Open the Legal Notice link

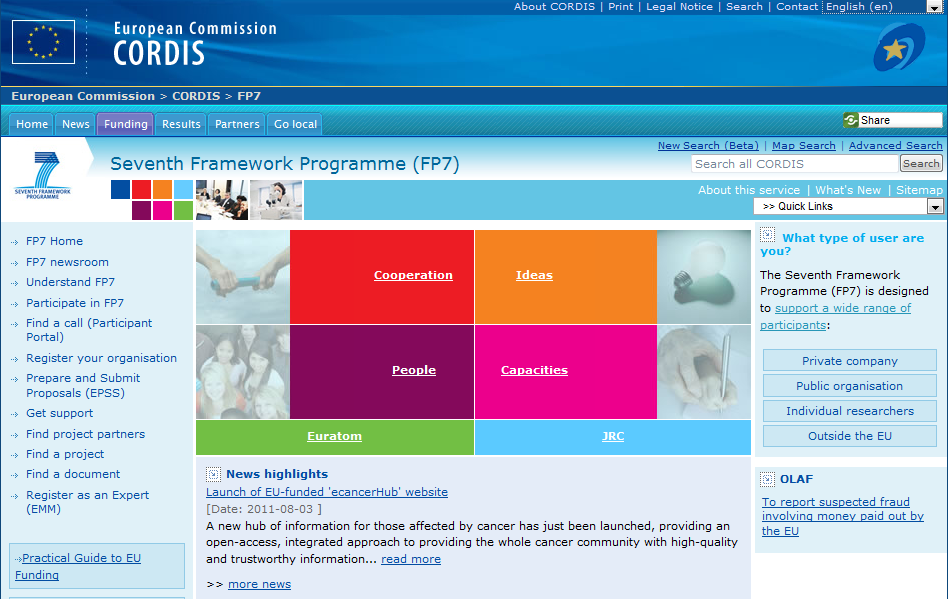pyautogui.click(x=680, y=7)
